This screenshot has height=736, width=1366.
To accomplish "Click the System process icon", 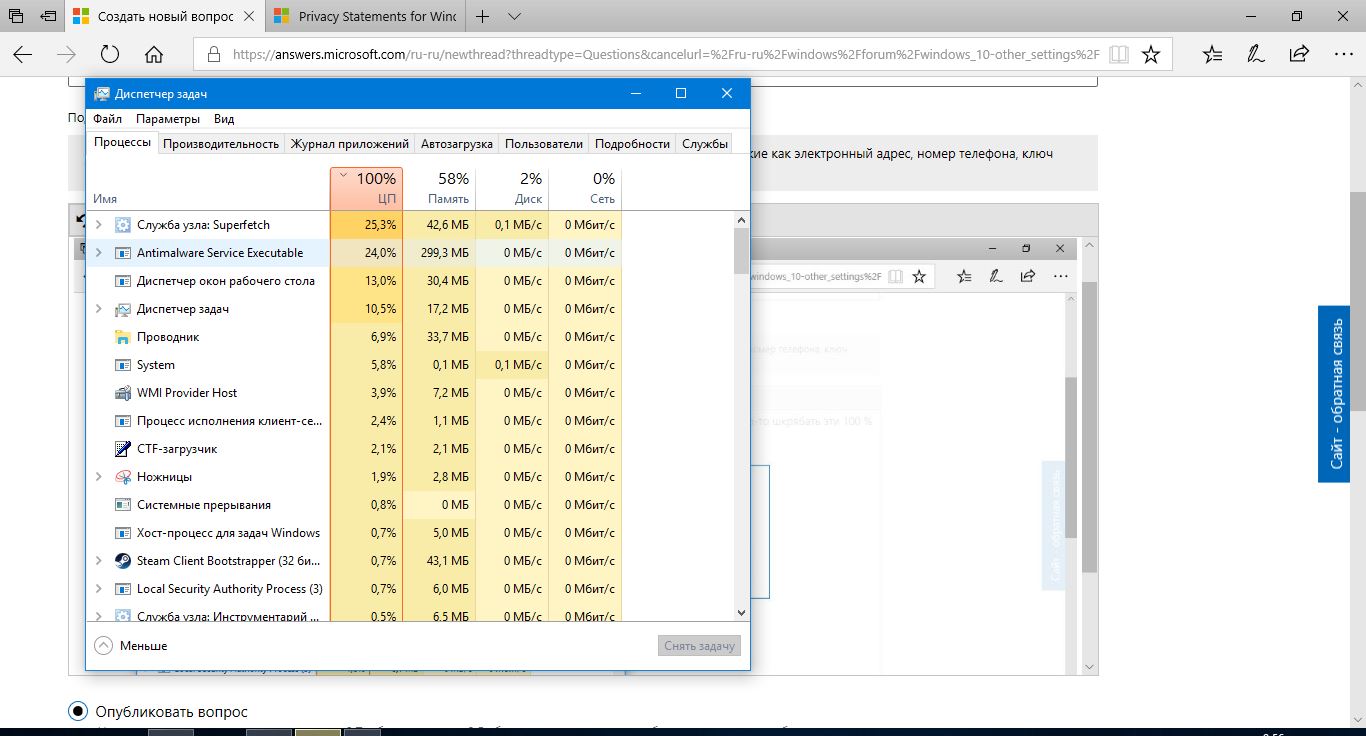I will (x=123, y=365).
